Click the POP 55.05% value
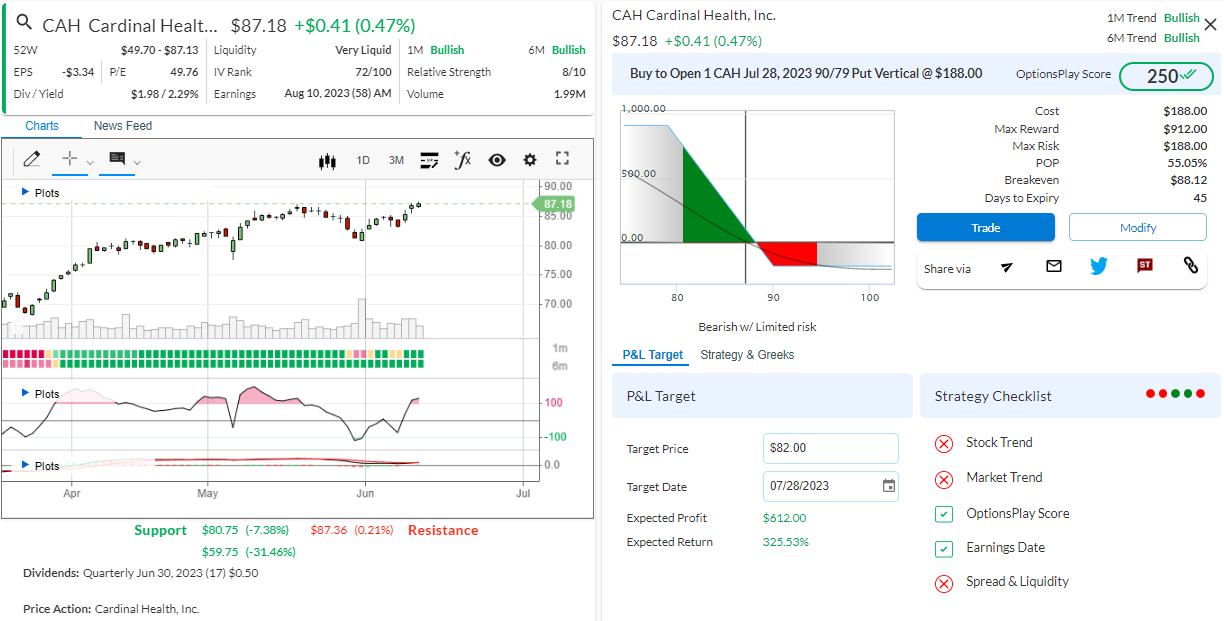This screenshot has width=1224, height=621. [1187, 163]
